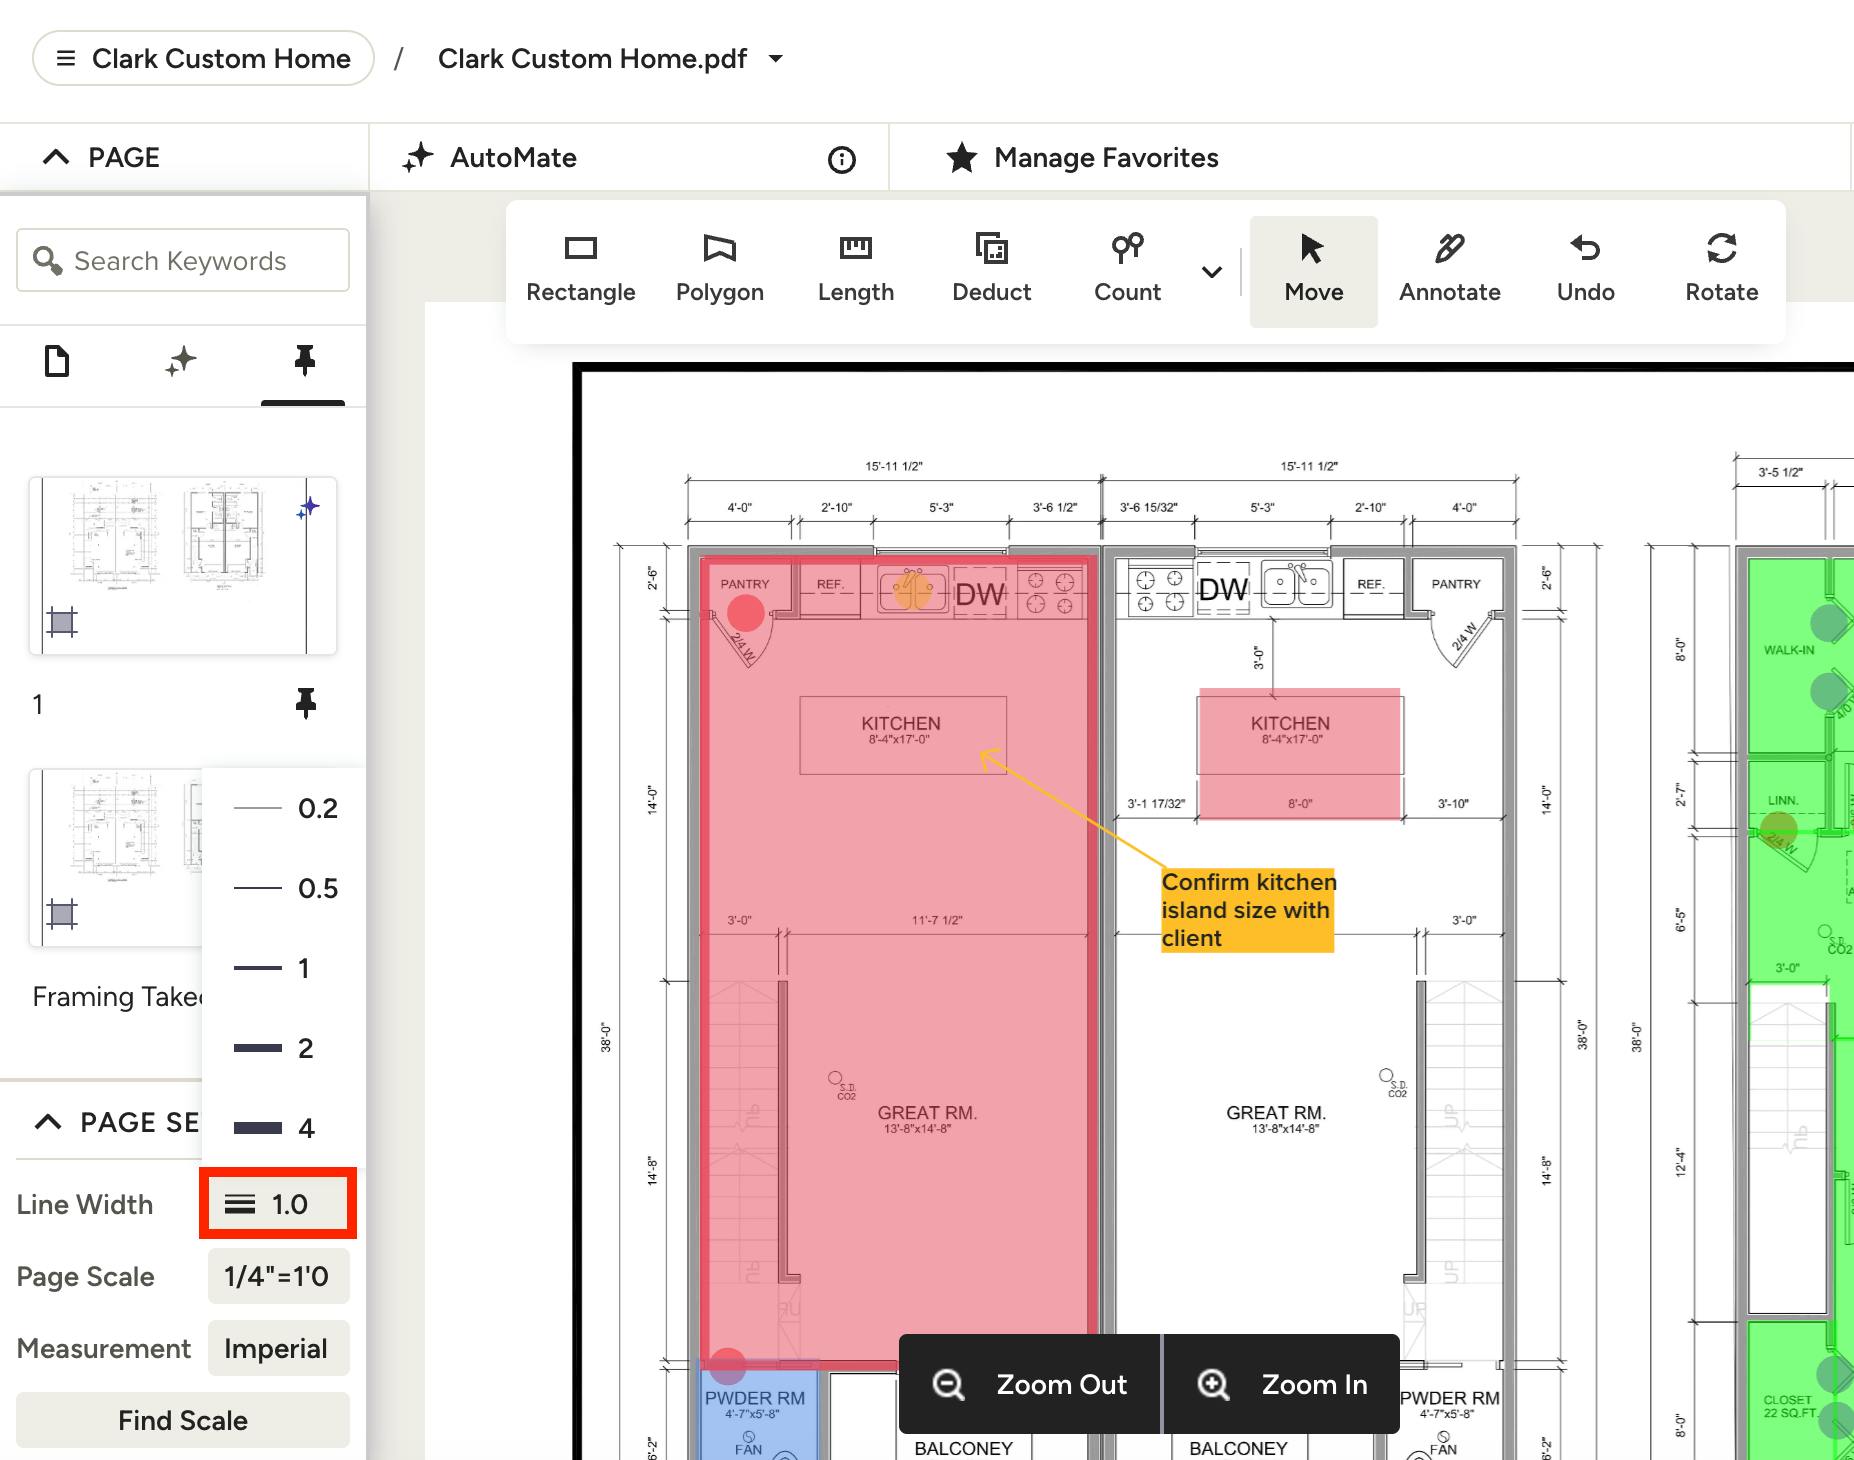
Task: Activate the Length measurement tool
Action: (855, 270)
